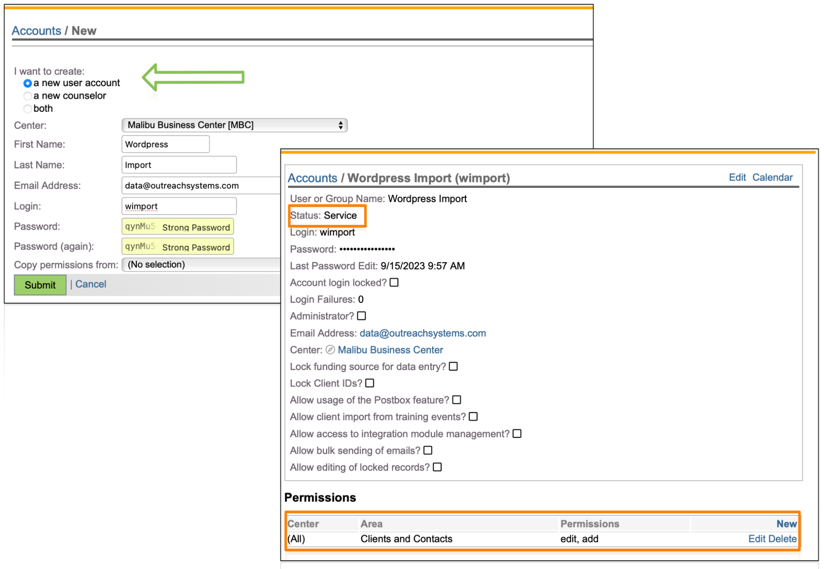Expand the 'Copy permissions from' dropdown
The width and height of the screenshot is (824, 569).
tap(200, 265)
